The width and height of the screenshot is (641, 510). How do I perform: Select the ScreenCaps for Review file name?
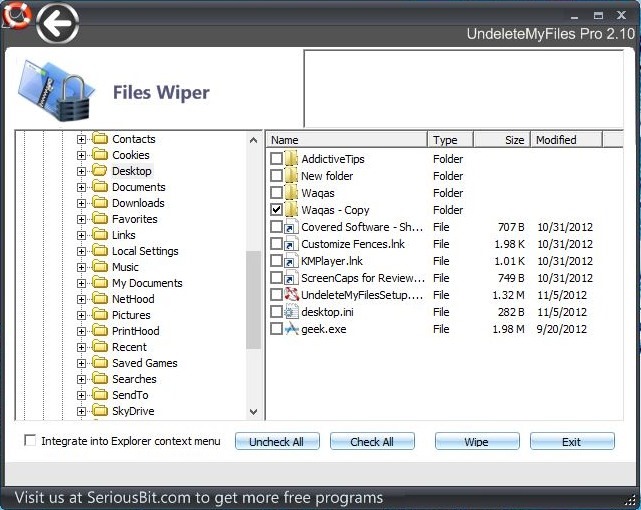tap(363, 278)
